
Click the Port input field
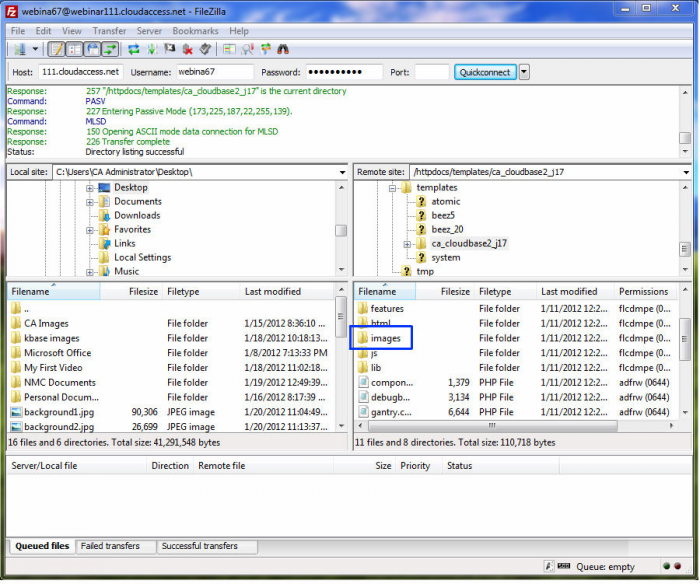click(x=431, y=72)
